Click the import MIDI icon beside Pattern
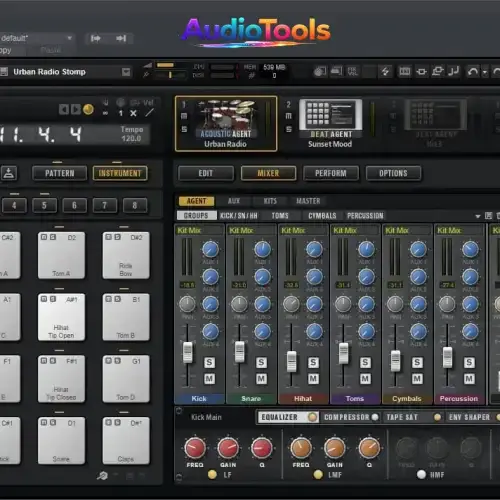Viewport: 500px width, 500px height. pyautogui.click(x=9, y=173)
